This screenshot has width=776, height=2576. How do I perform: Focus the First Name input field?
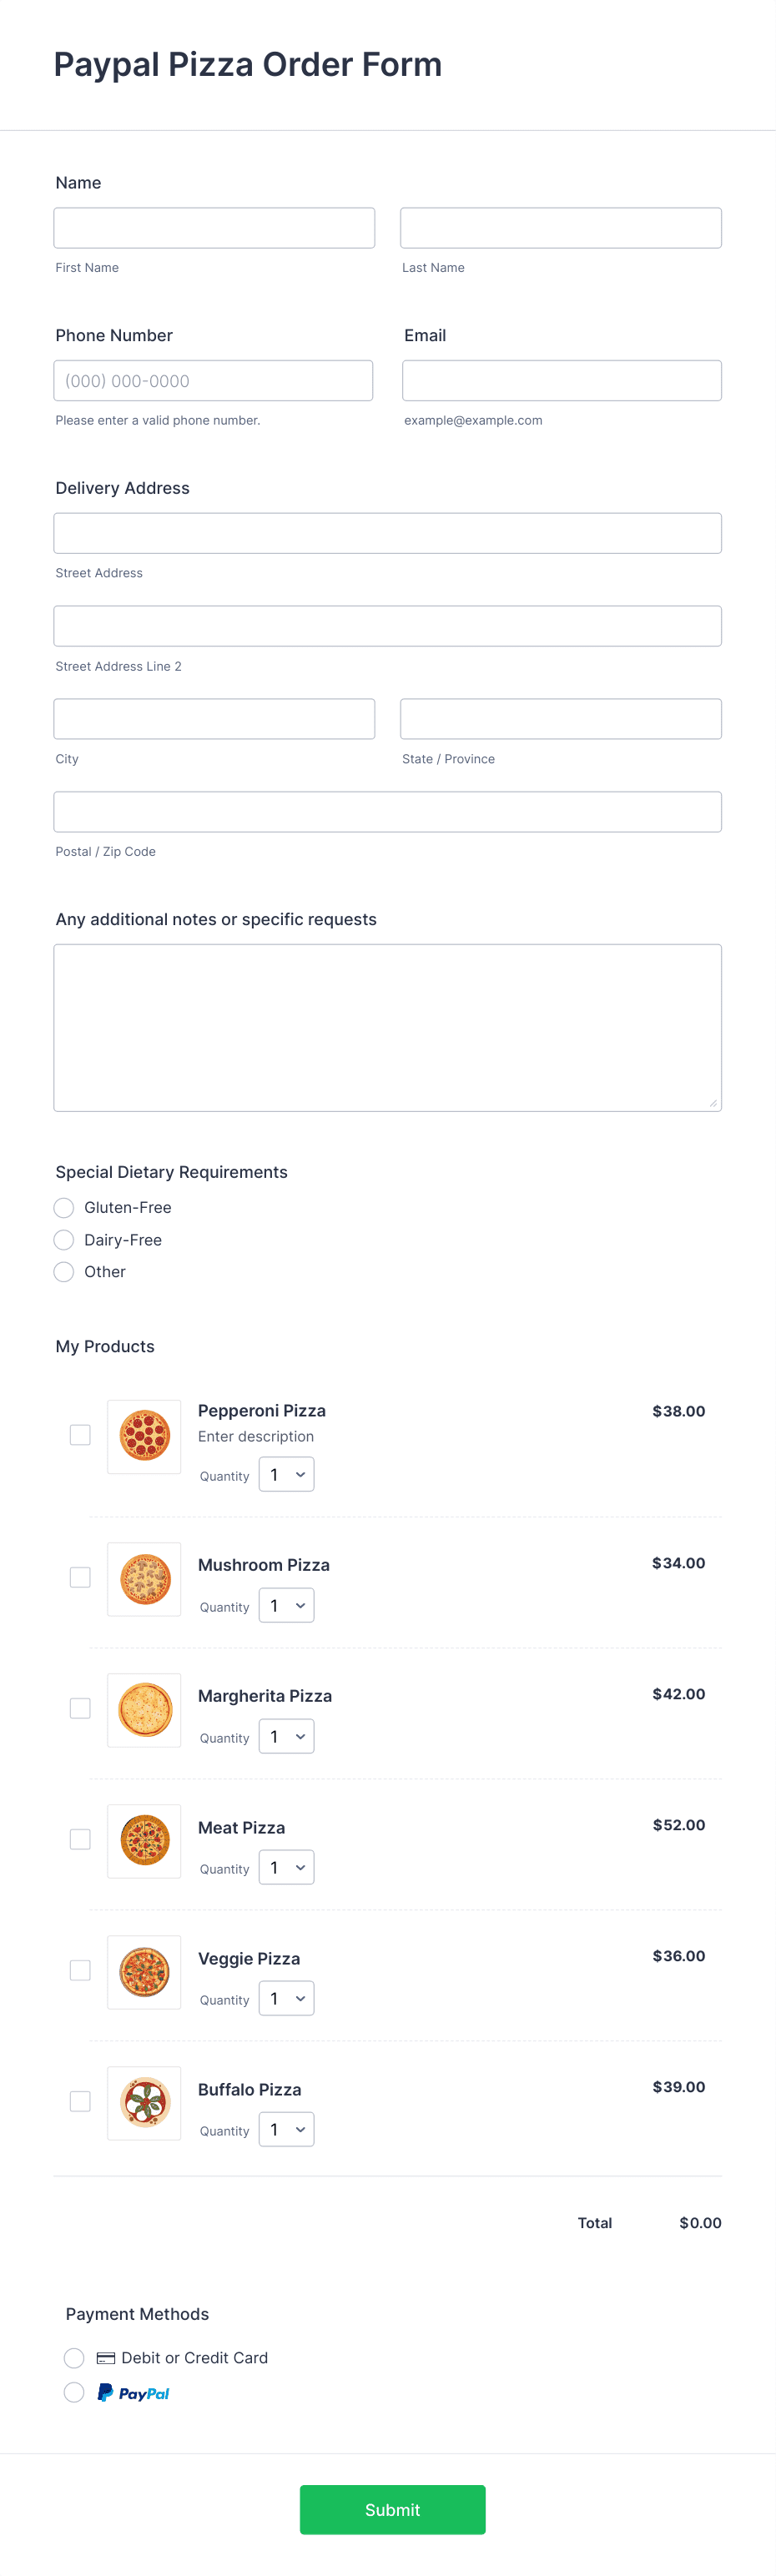coord(214,228)
